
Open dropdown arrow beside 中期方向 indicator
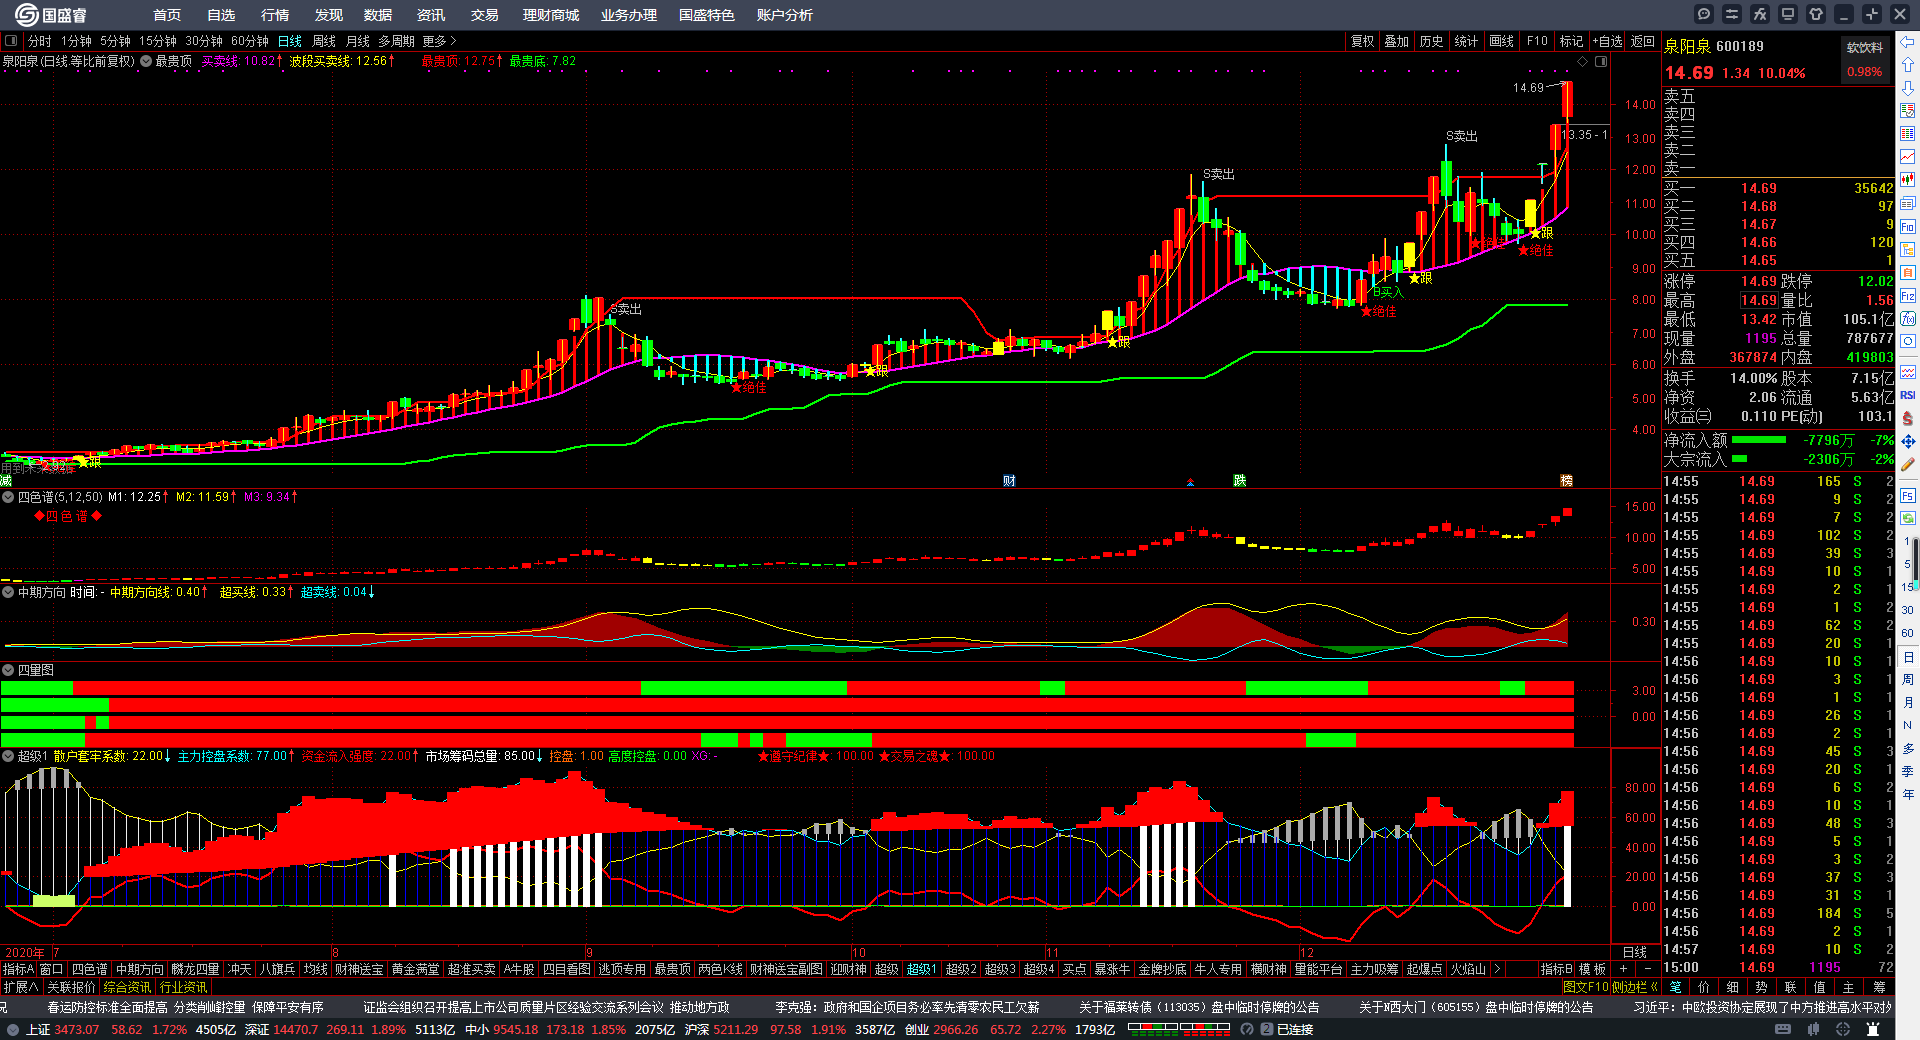[x=8, y=592]
